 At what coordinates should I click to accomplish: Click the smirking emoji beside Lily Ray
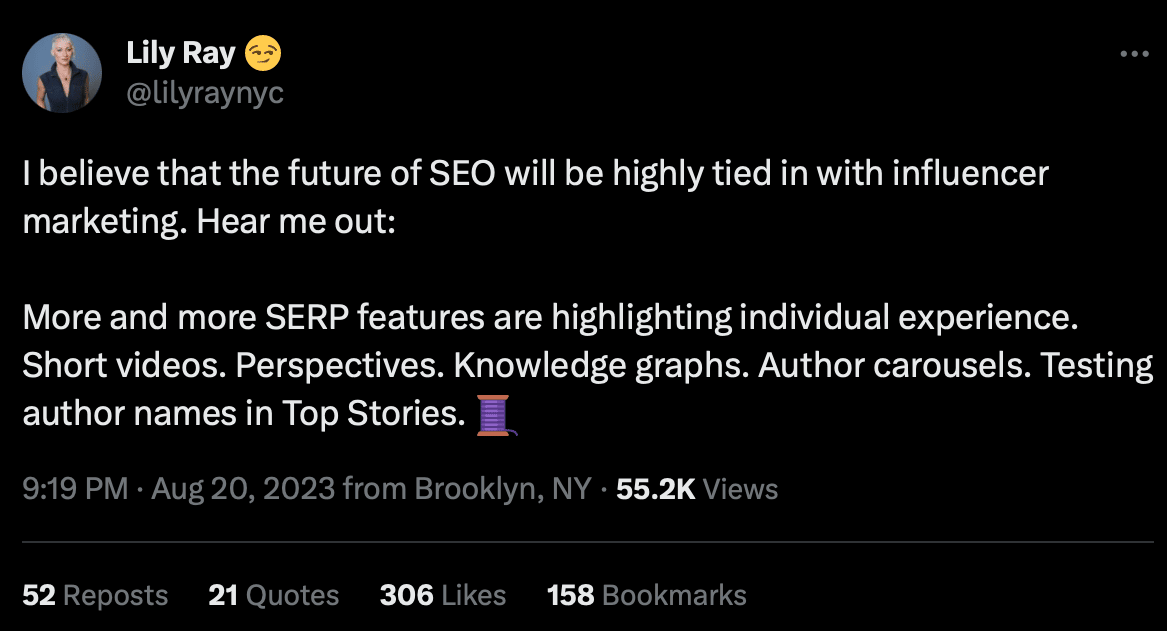coord(263,54)
